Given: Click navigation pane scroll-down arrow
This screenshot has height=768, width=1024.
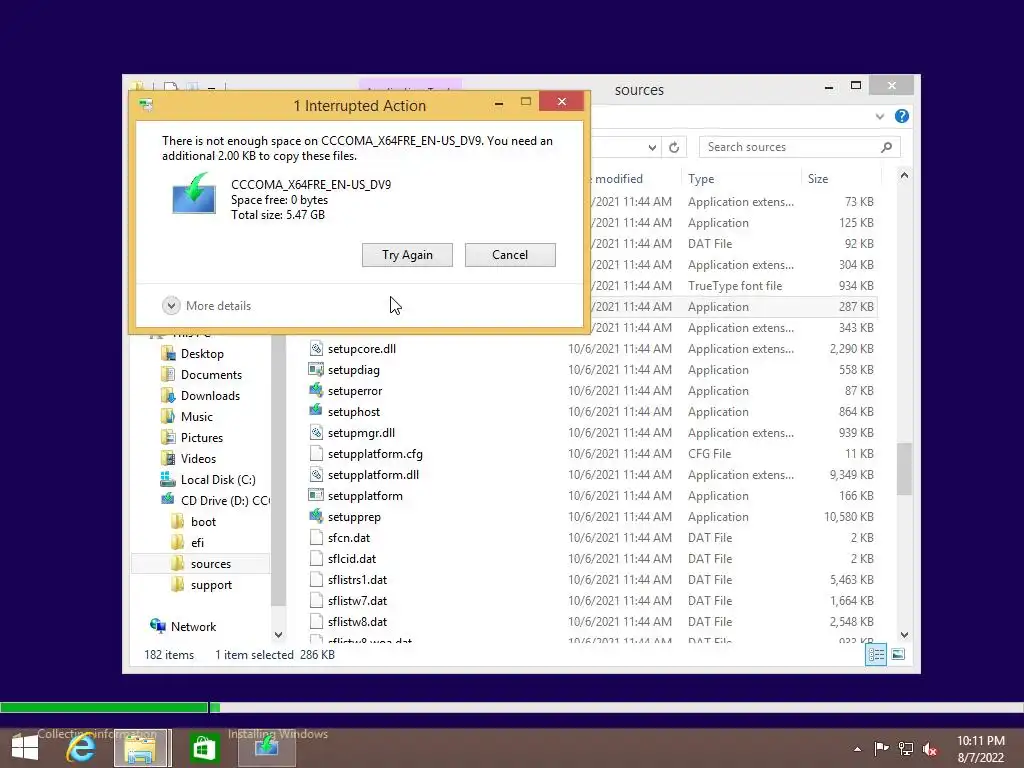Looking at the screenshot, I should (278, 634).
